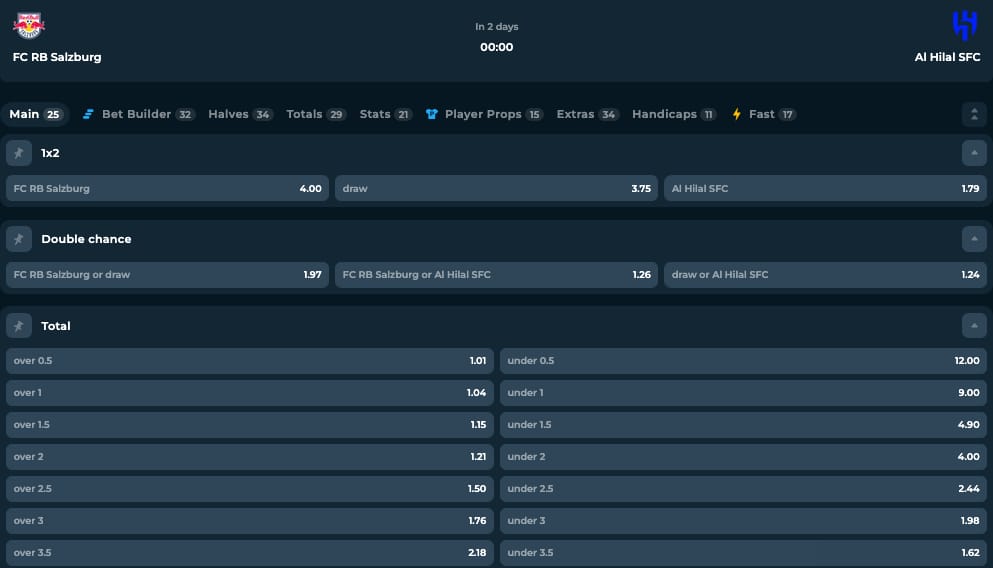The width and height of the screenshot is (993, 568).
Task: Add under 3.5 at 1.62
Action: (x=743, y=553)
